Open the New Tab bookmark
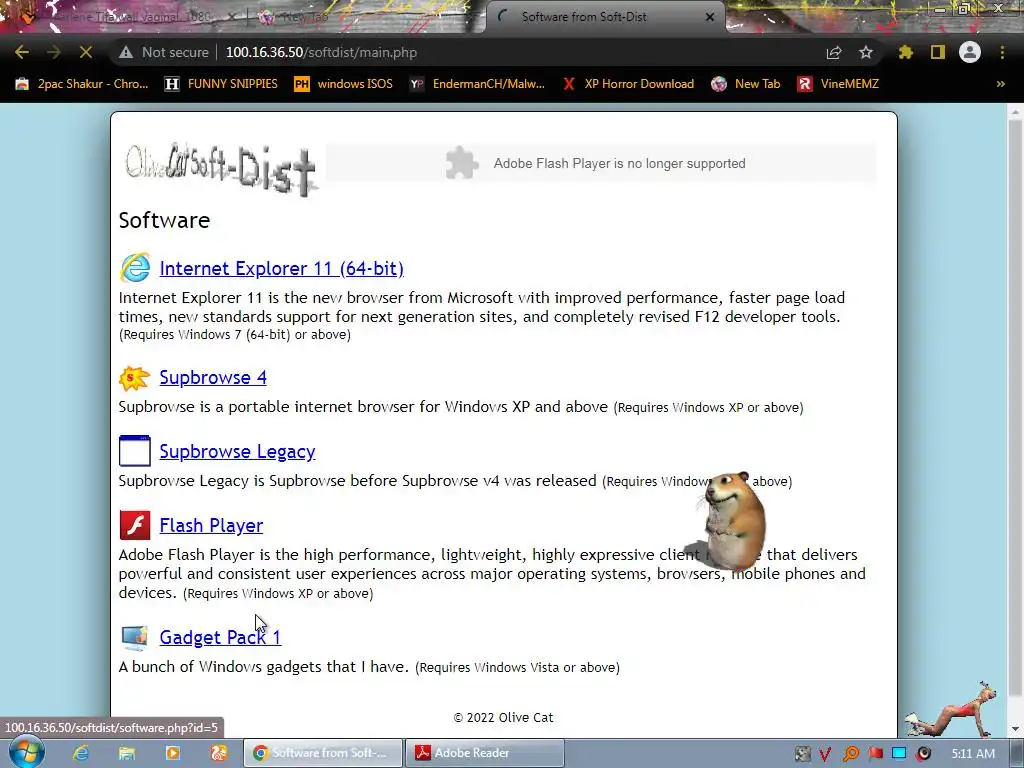Screen dimensions: 1024x768 point(746,84)
